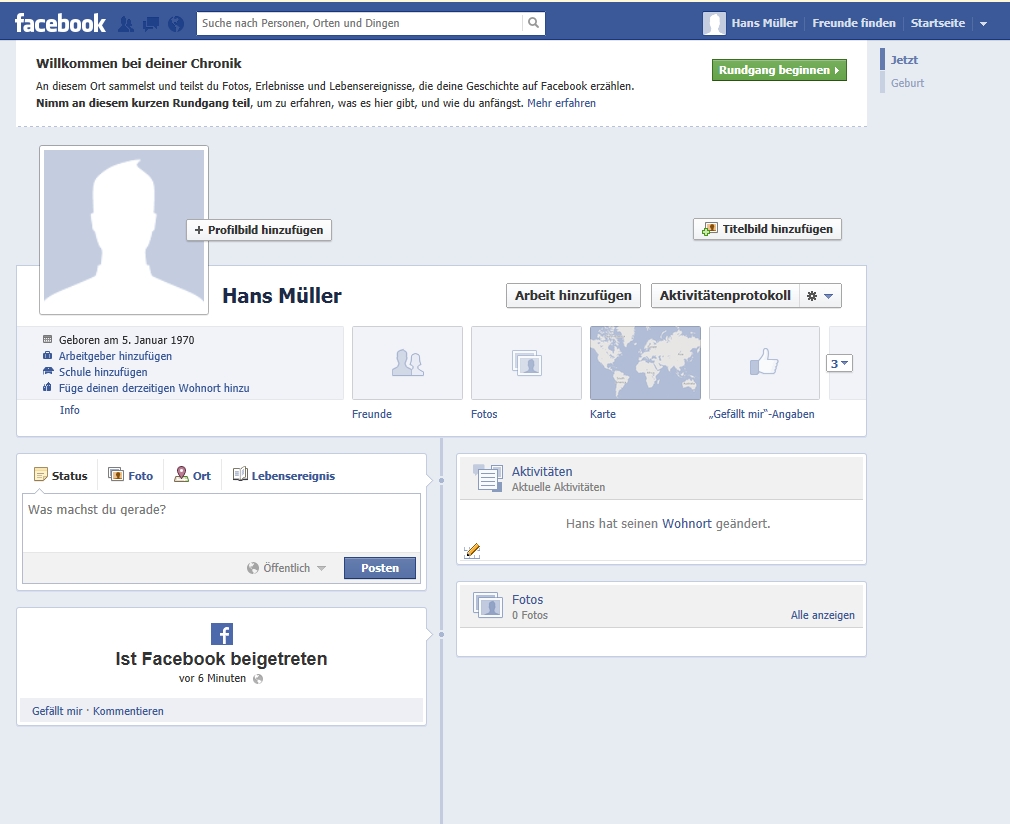Screen dimensions: 1010x824
Task: Click the Lebensereignis book icon
Action: [x=240, y=475]
